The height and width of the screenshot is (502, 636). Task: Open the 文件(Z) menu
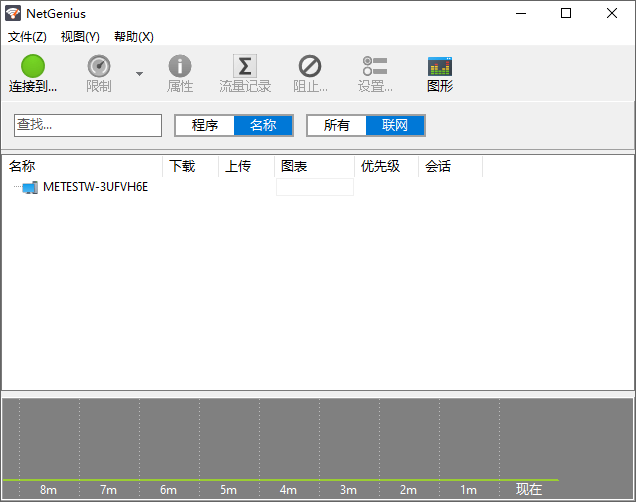coord(27,37)
